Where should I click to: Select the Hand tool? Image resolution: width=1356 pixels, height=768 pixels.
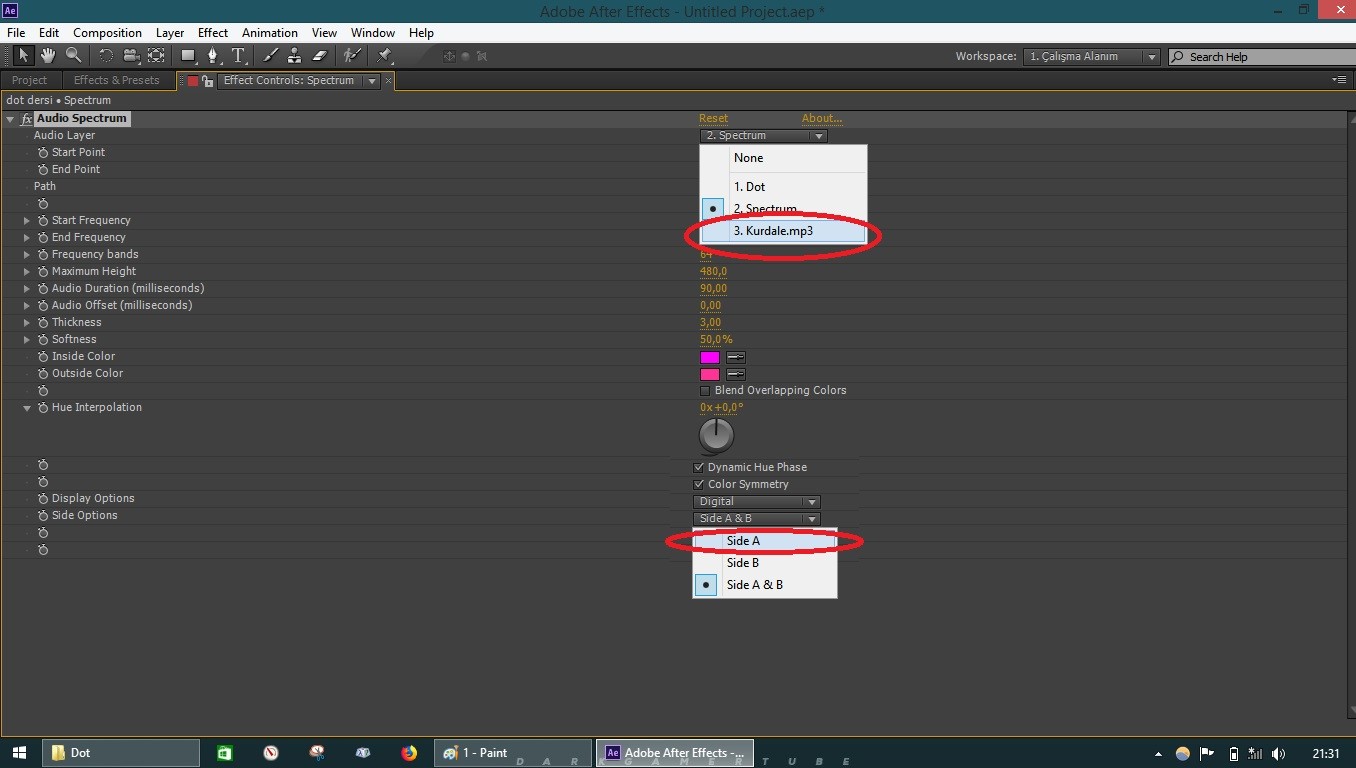pyautogui.click(x=48, y=56)
